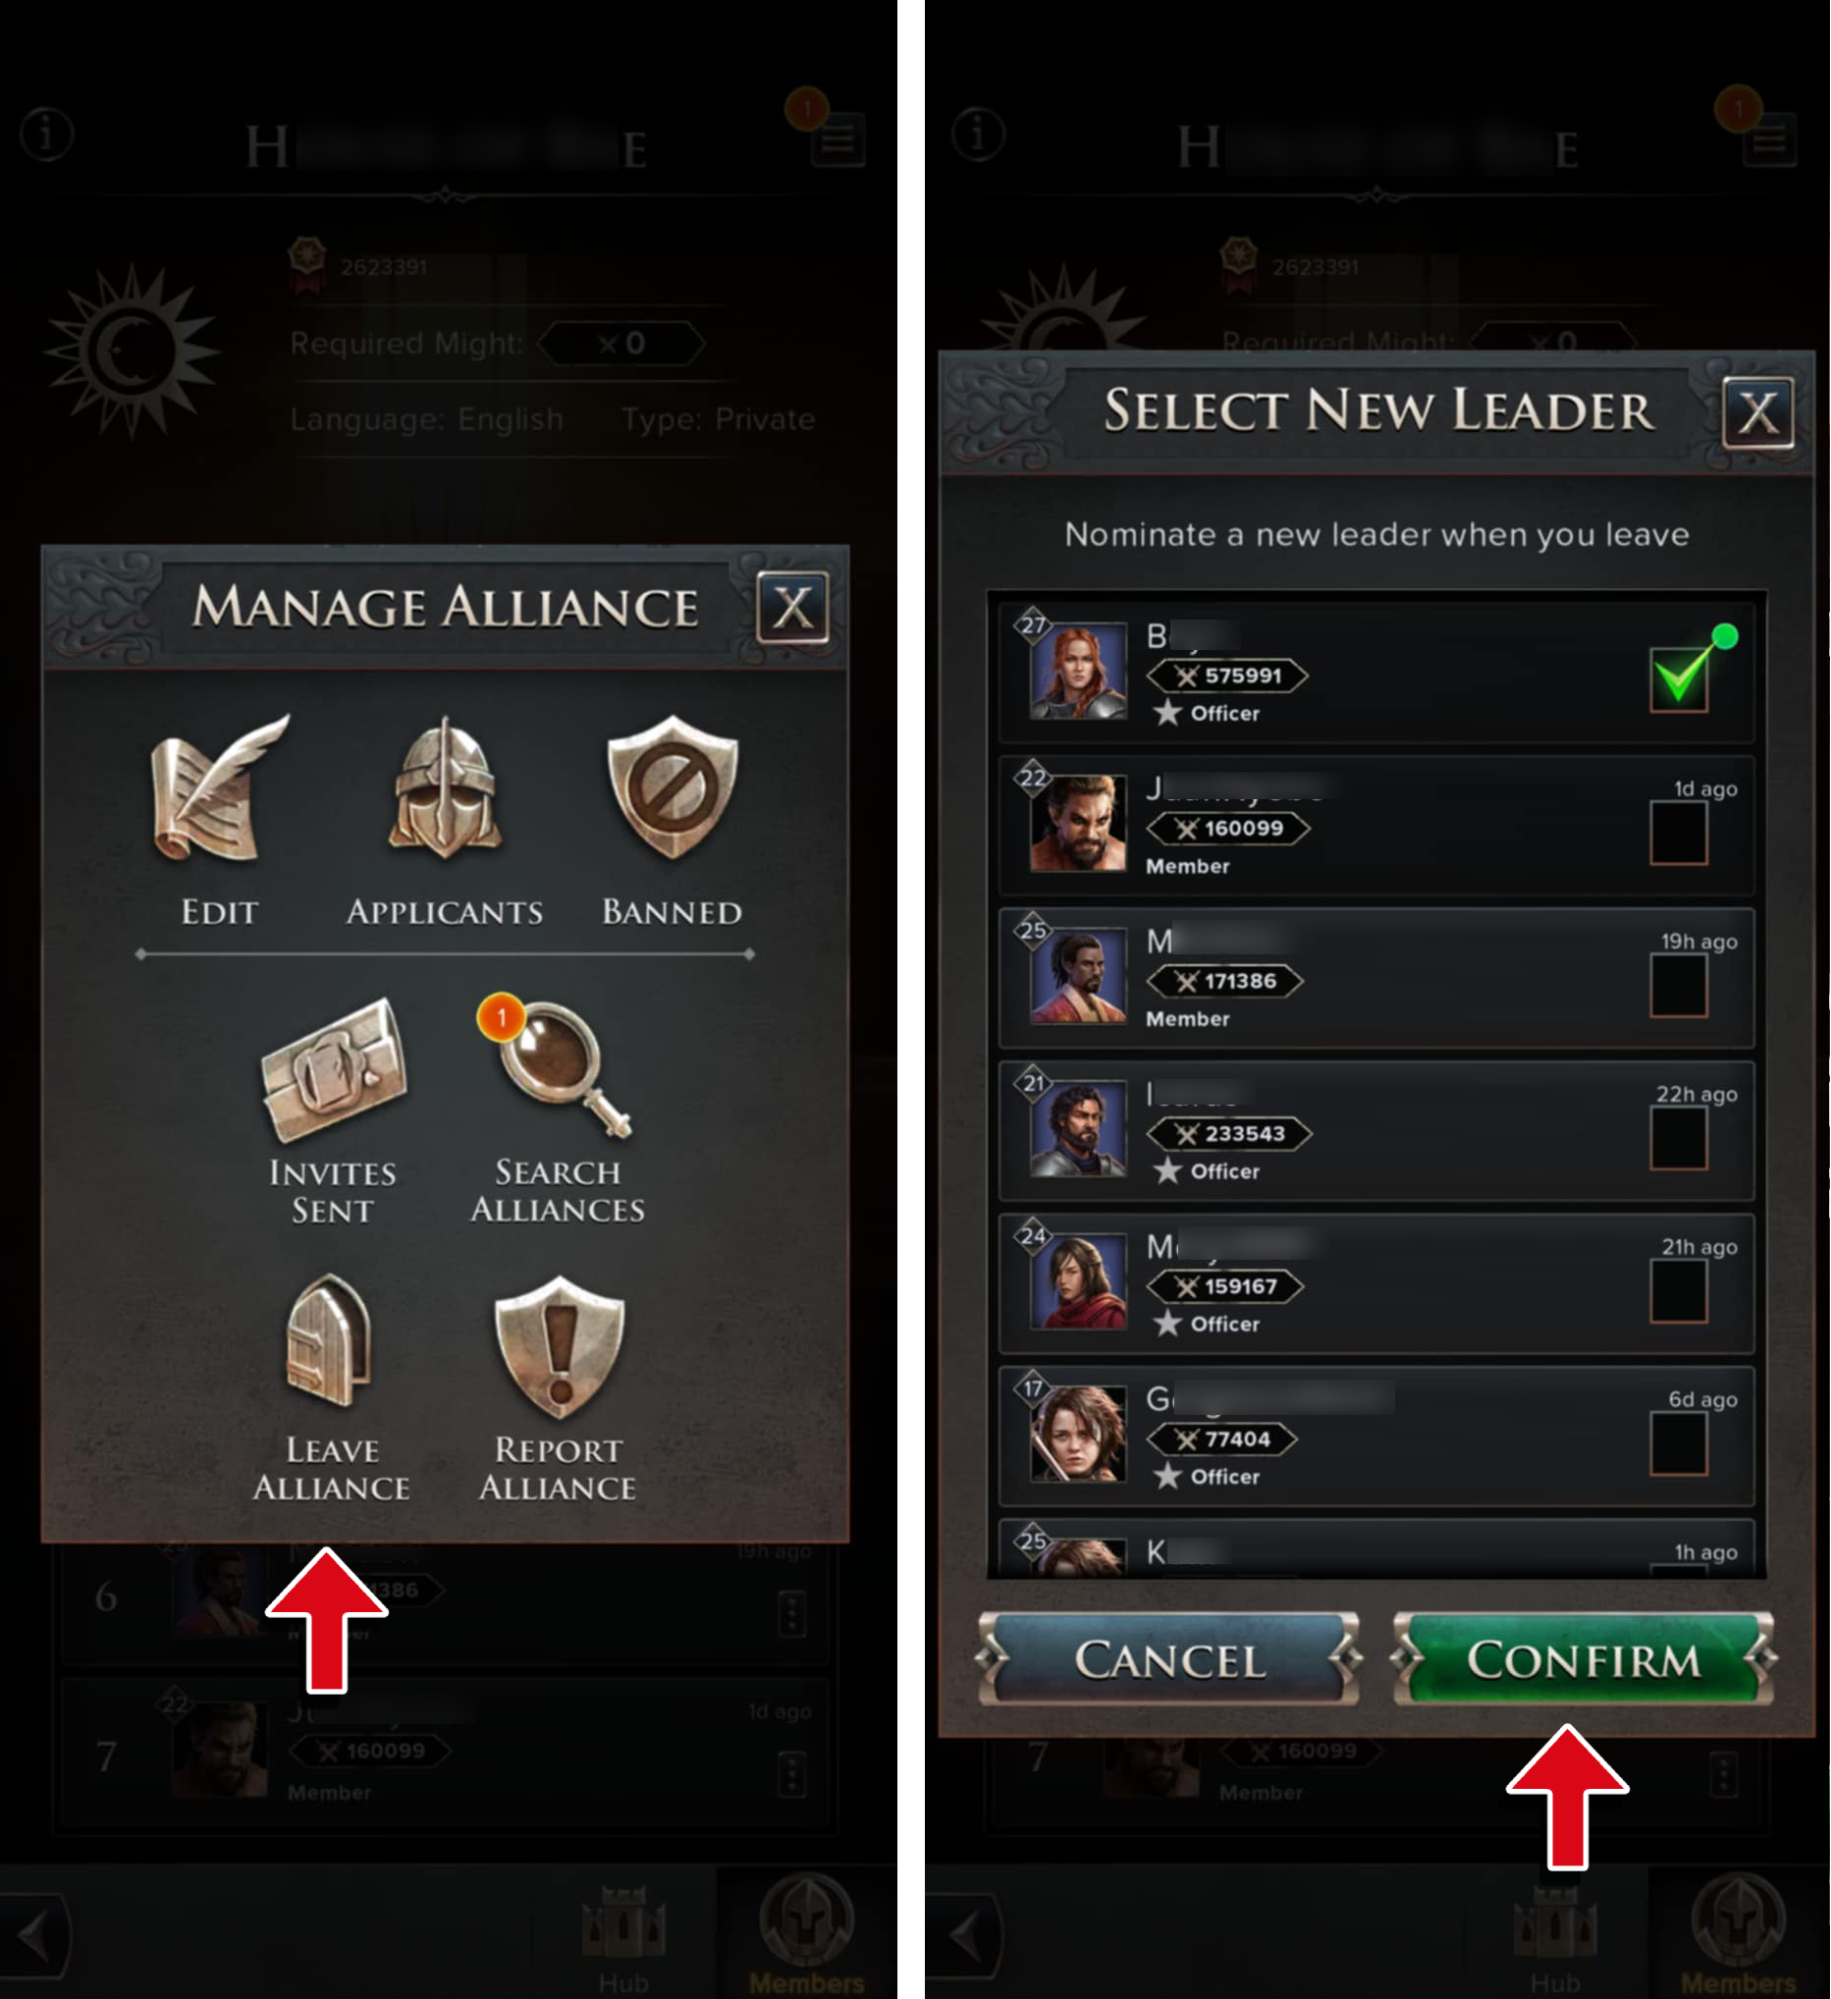The image size is (1831, 1999).
Task: Click the level 22 bearded member portrait
Action: point(1077,823)
